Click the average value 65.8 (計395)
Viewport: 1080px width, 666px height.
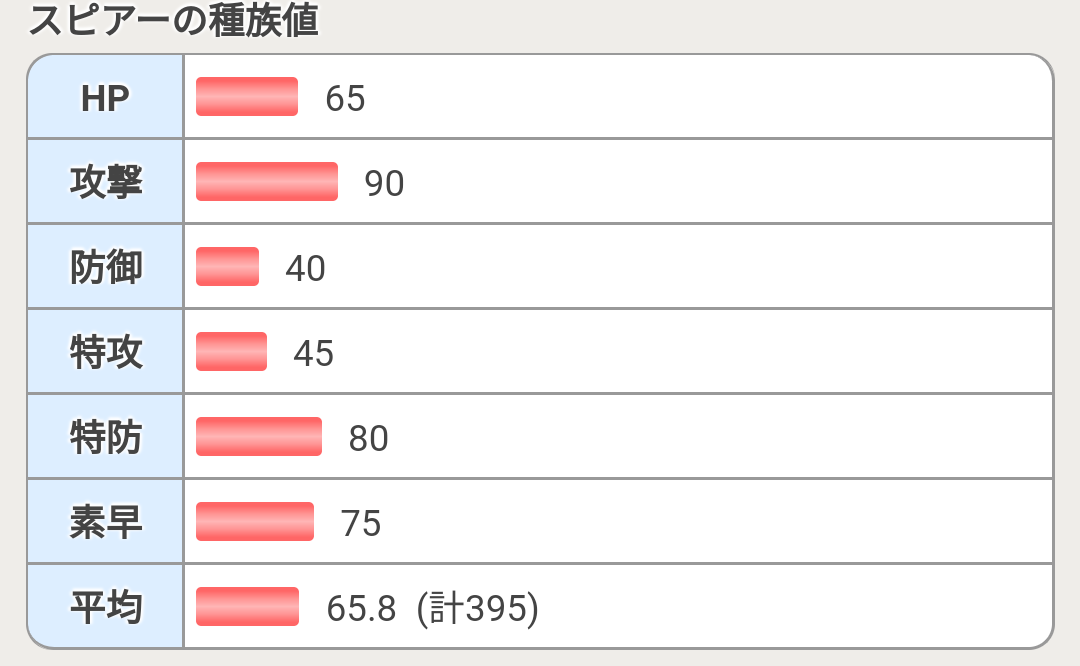click(x=432, y=609)
